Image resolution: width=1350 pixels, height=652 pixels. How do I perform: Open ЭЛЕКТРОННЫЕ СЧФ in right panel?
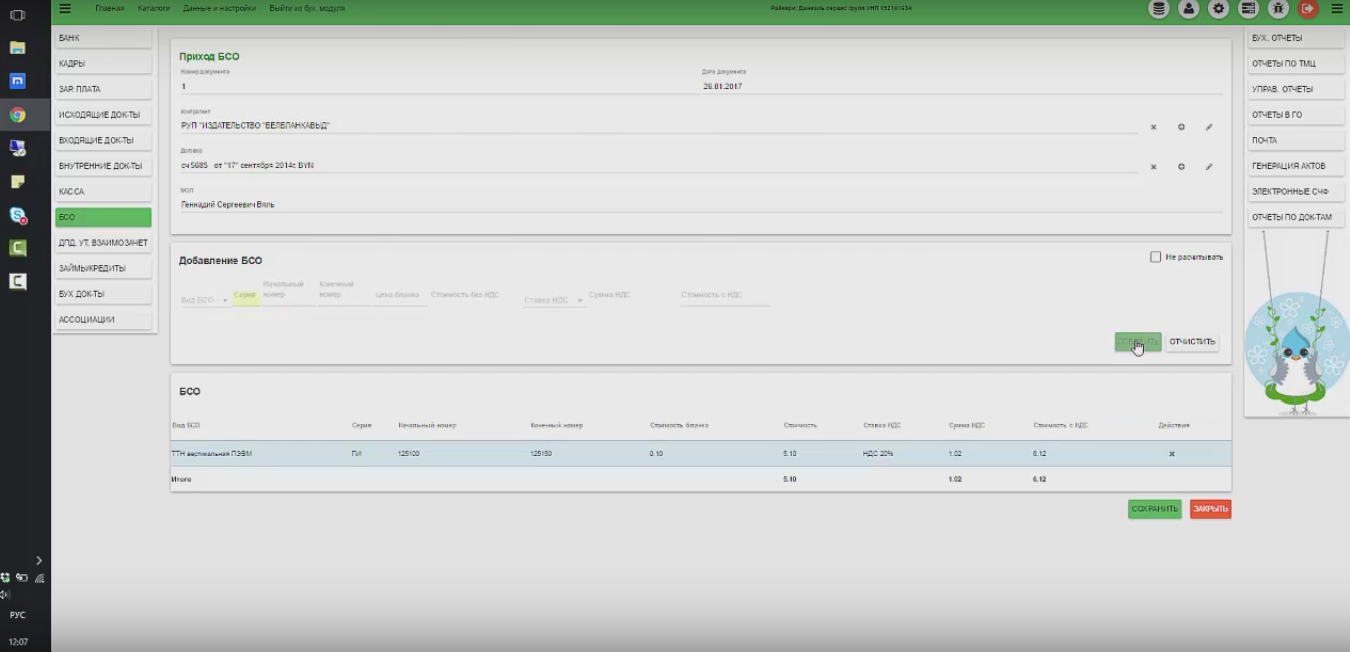click(1297, 192)
